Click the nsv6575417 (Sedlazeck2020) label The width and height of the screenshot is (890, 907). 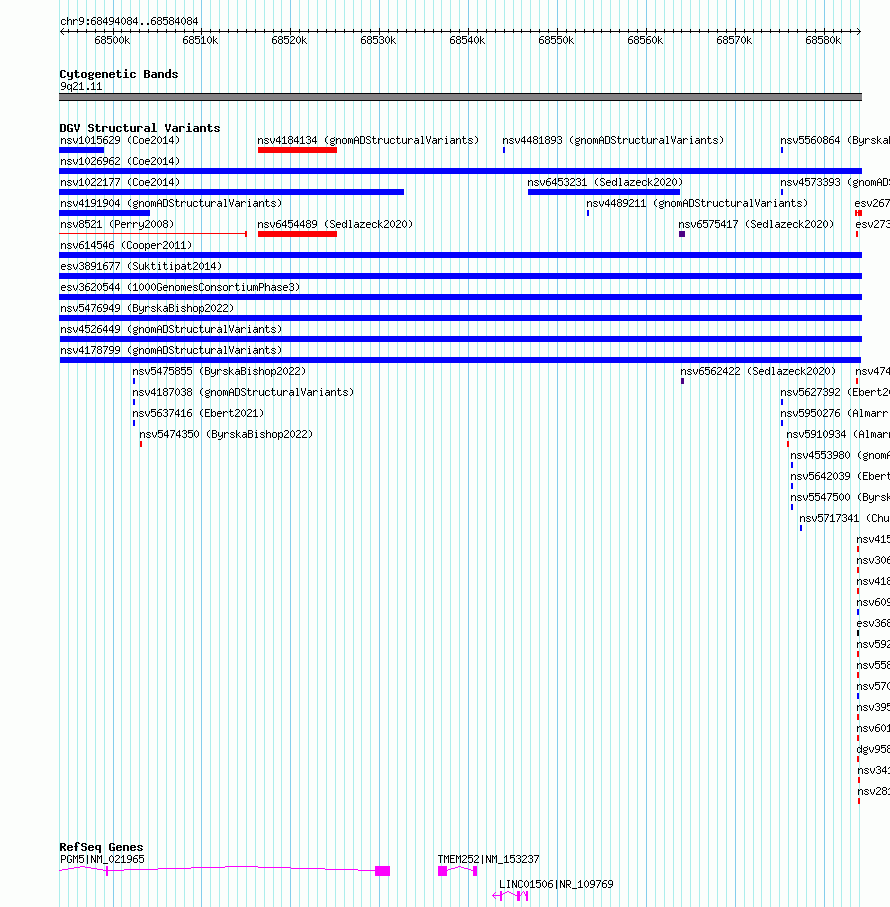756,224
